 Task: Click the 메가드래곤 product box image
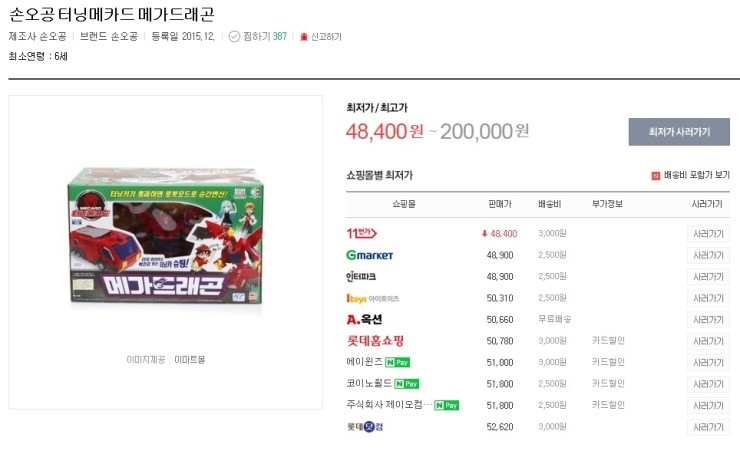(165, 235)
